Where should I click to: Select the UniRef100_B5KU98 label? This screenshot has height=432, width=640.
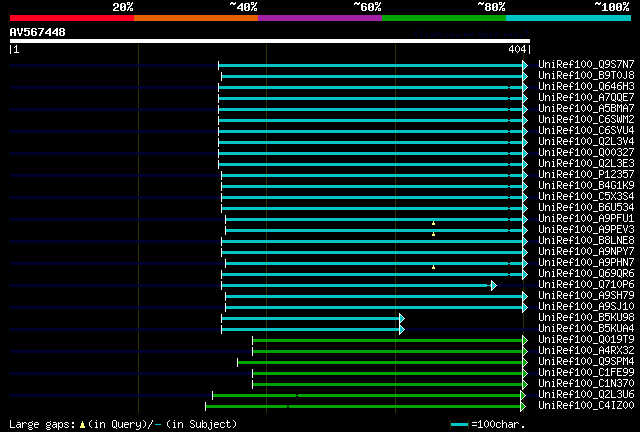586,317
